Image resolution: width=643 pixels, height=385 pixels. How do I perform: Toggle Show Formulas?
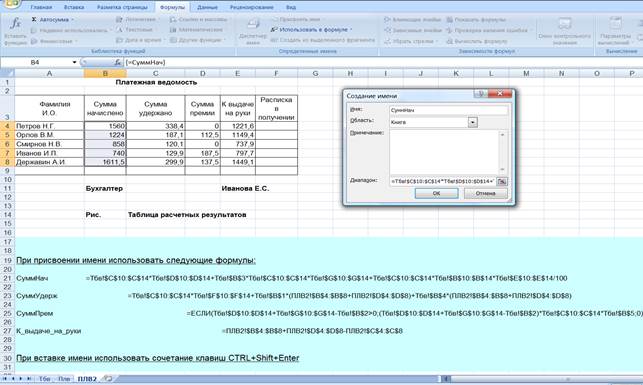(476, 20)
